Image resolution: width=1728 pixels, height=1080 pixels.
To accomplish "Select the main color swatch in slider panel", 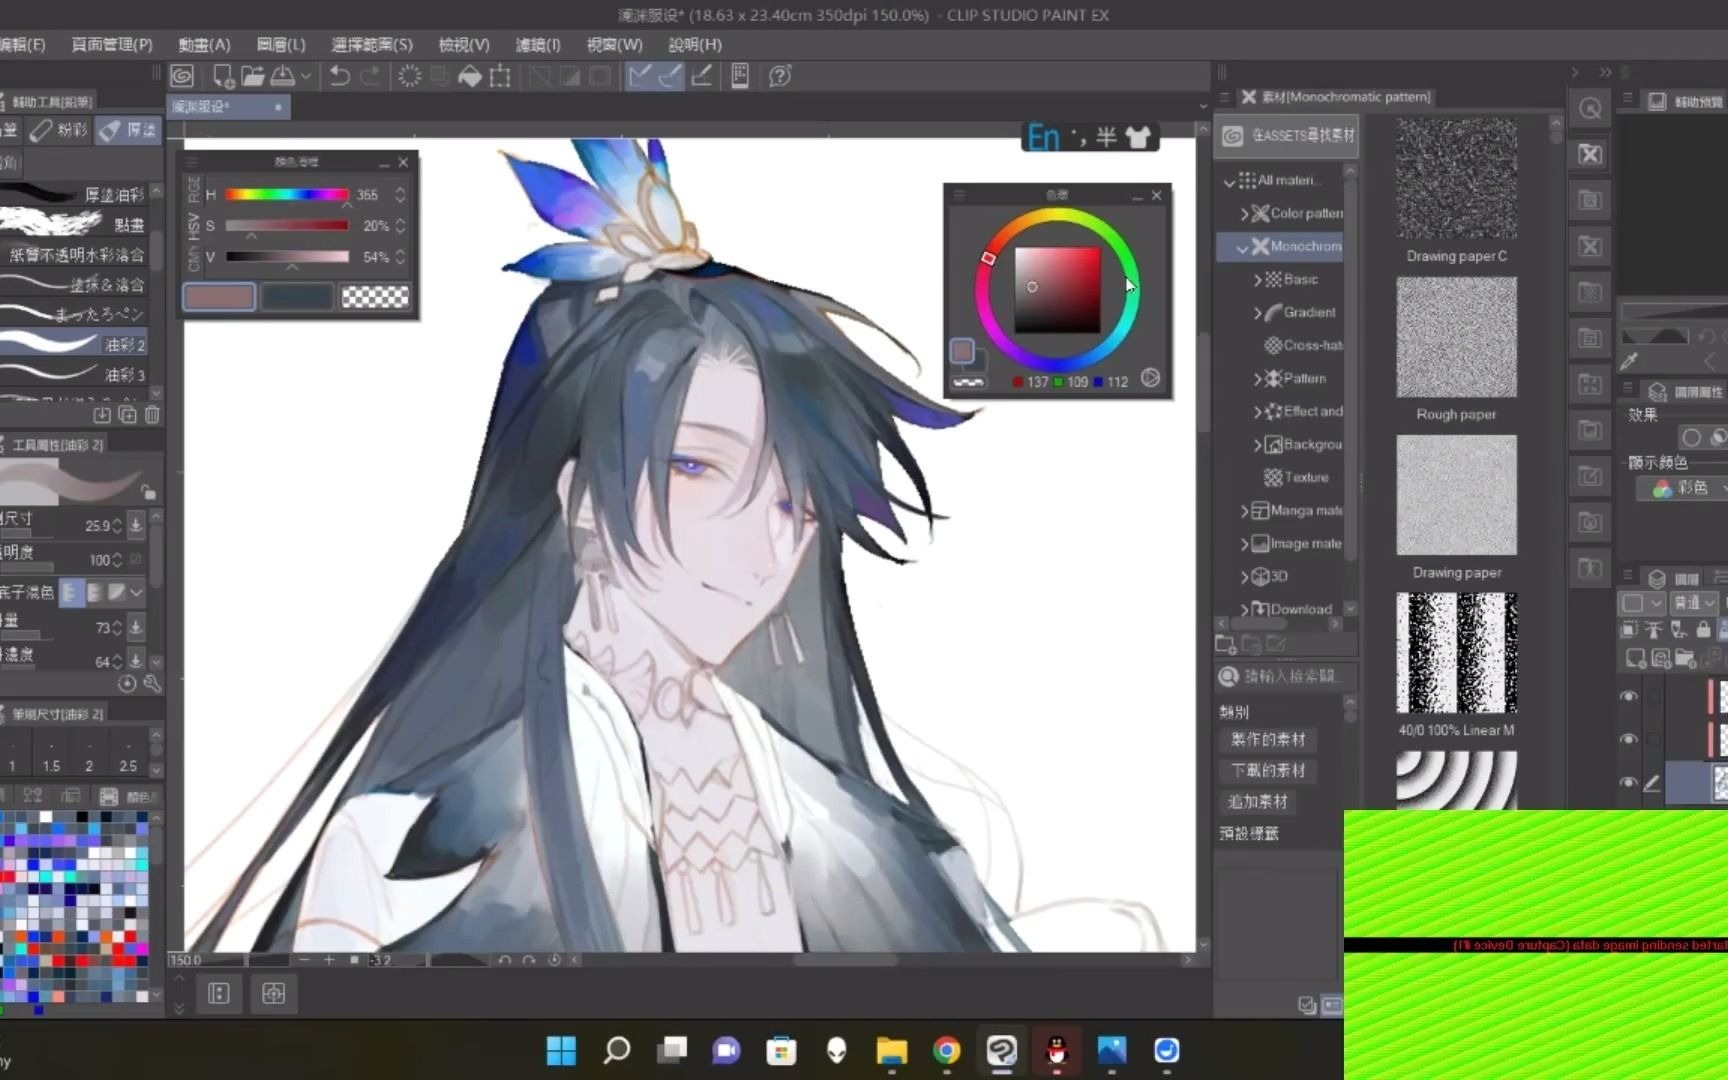I will [x=219, y=297].
